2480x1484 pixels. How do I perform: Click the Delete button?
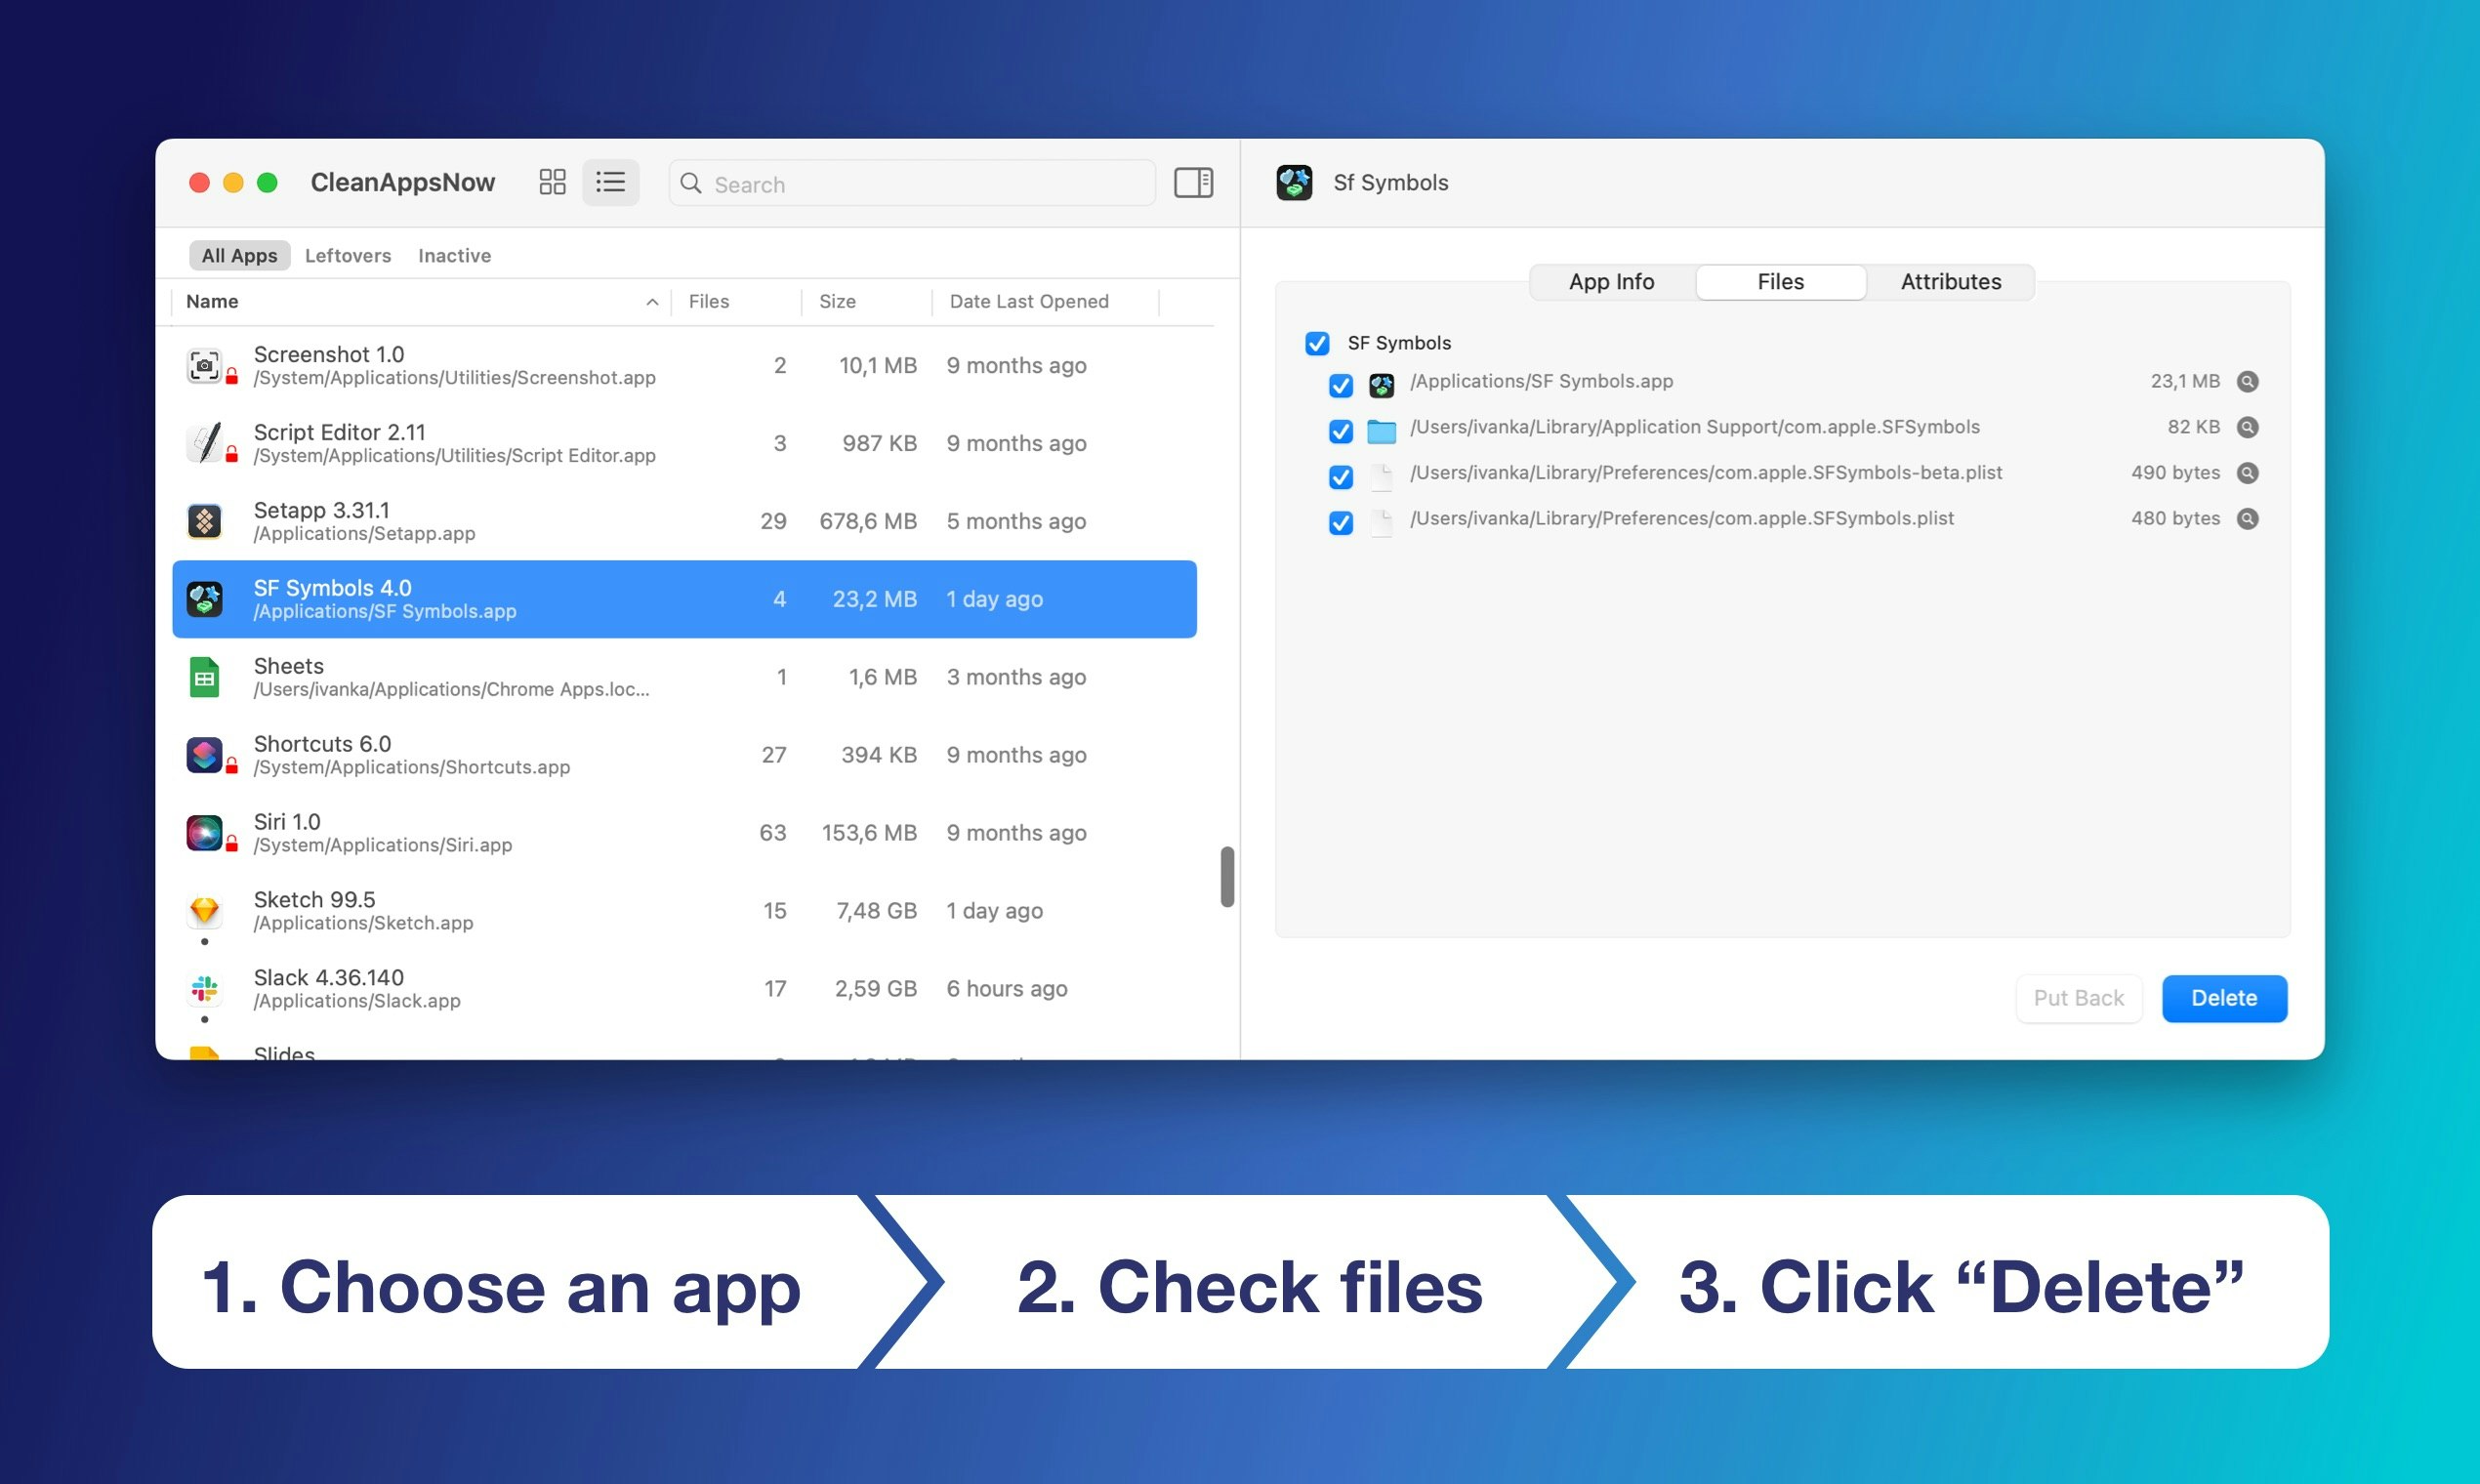click(2224, 998)
